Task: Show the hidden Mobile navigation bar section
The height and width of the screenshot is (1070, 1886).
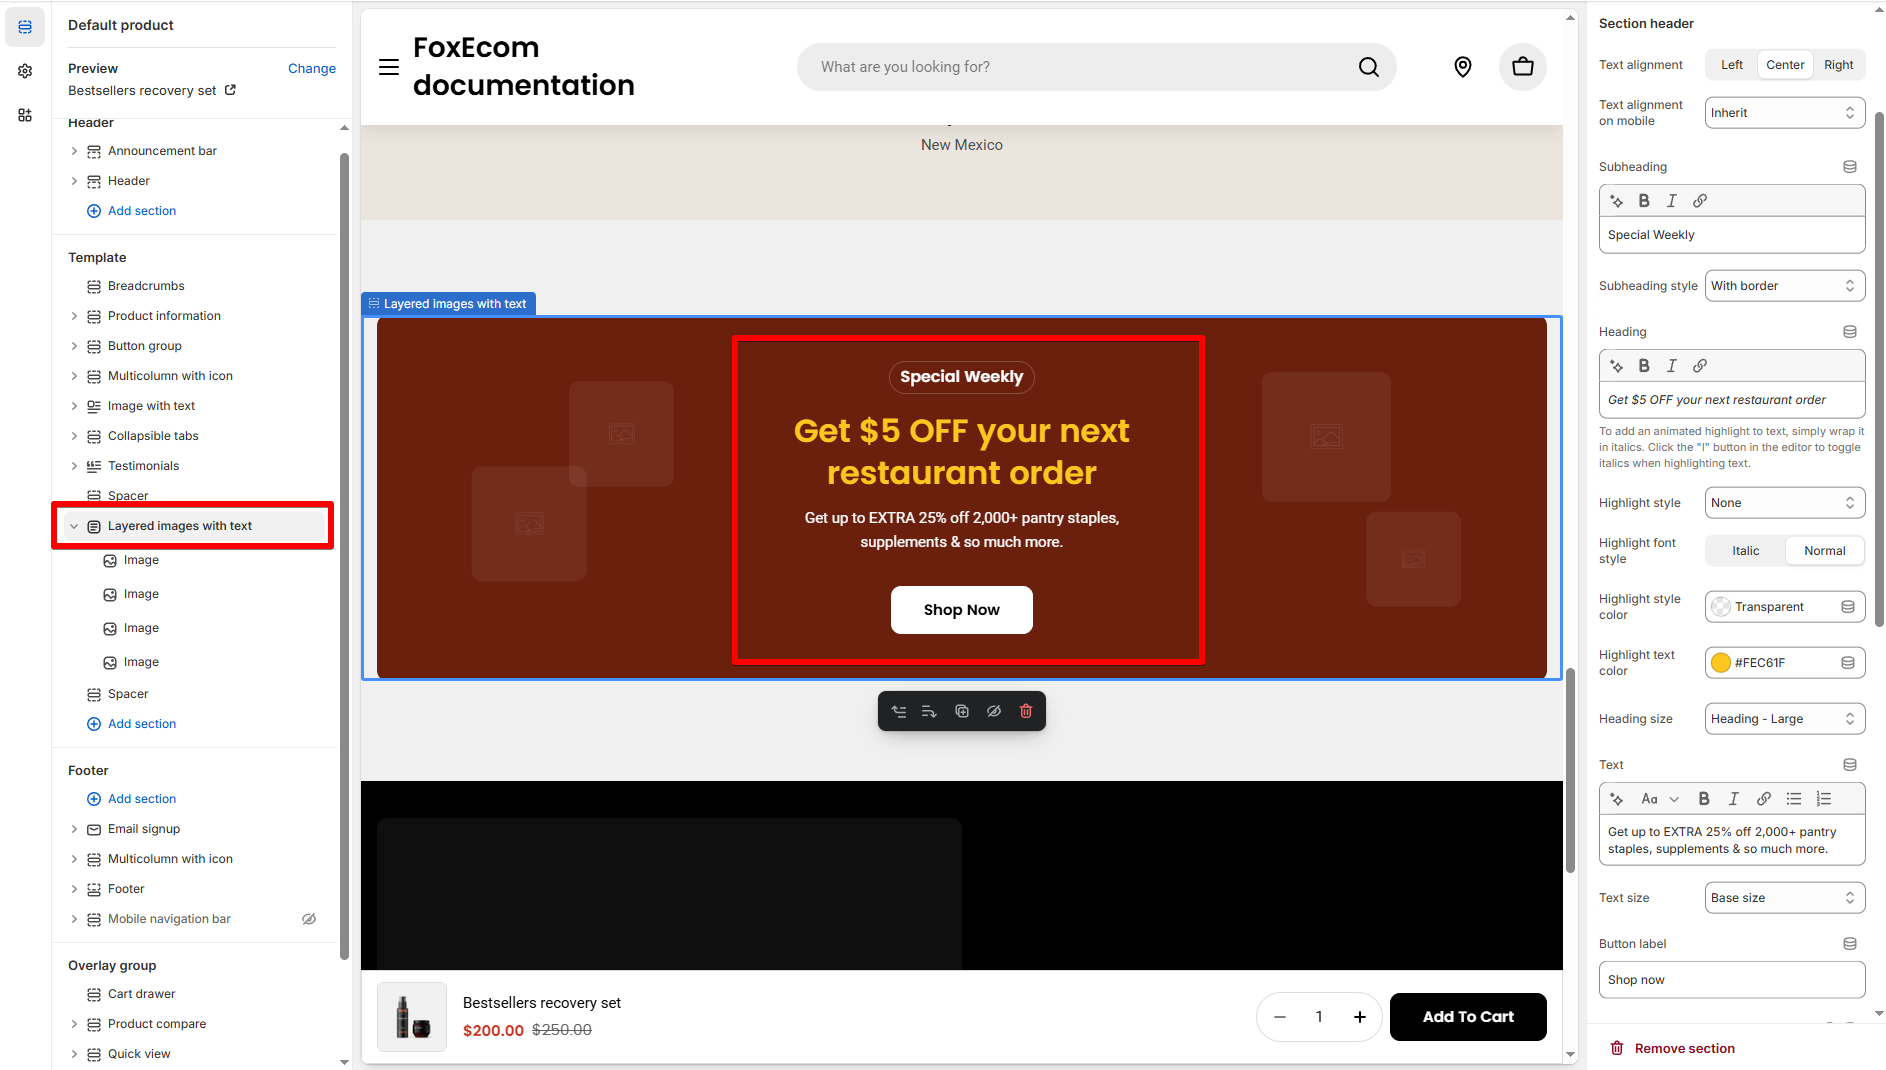Action: coord(309,919)
